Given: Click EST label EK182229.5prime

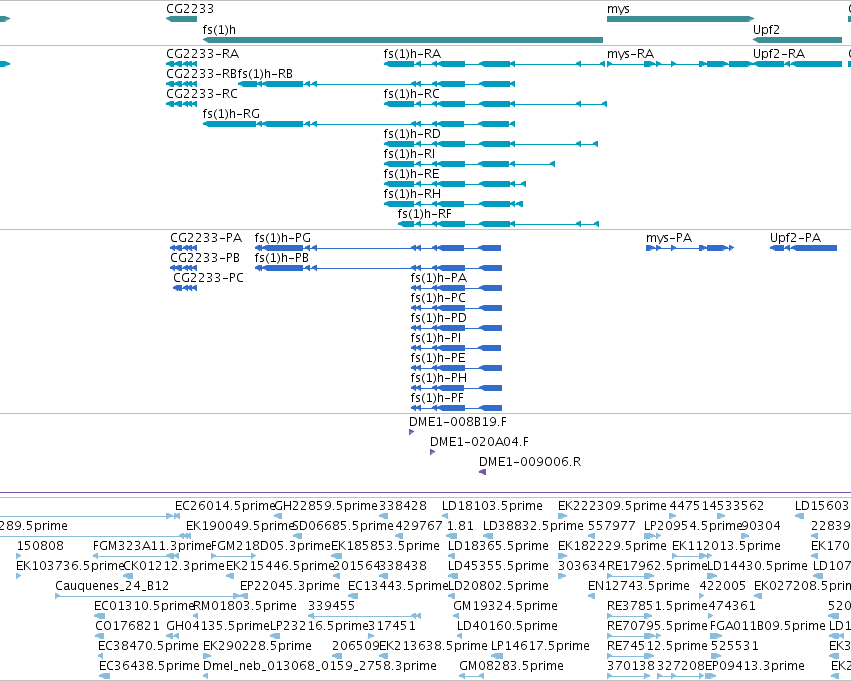Looking at the screenshot, I should 612,546.
